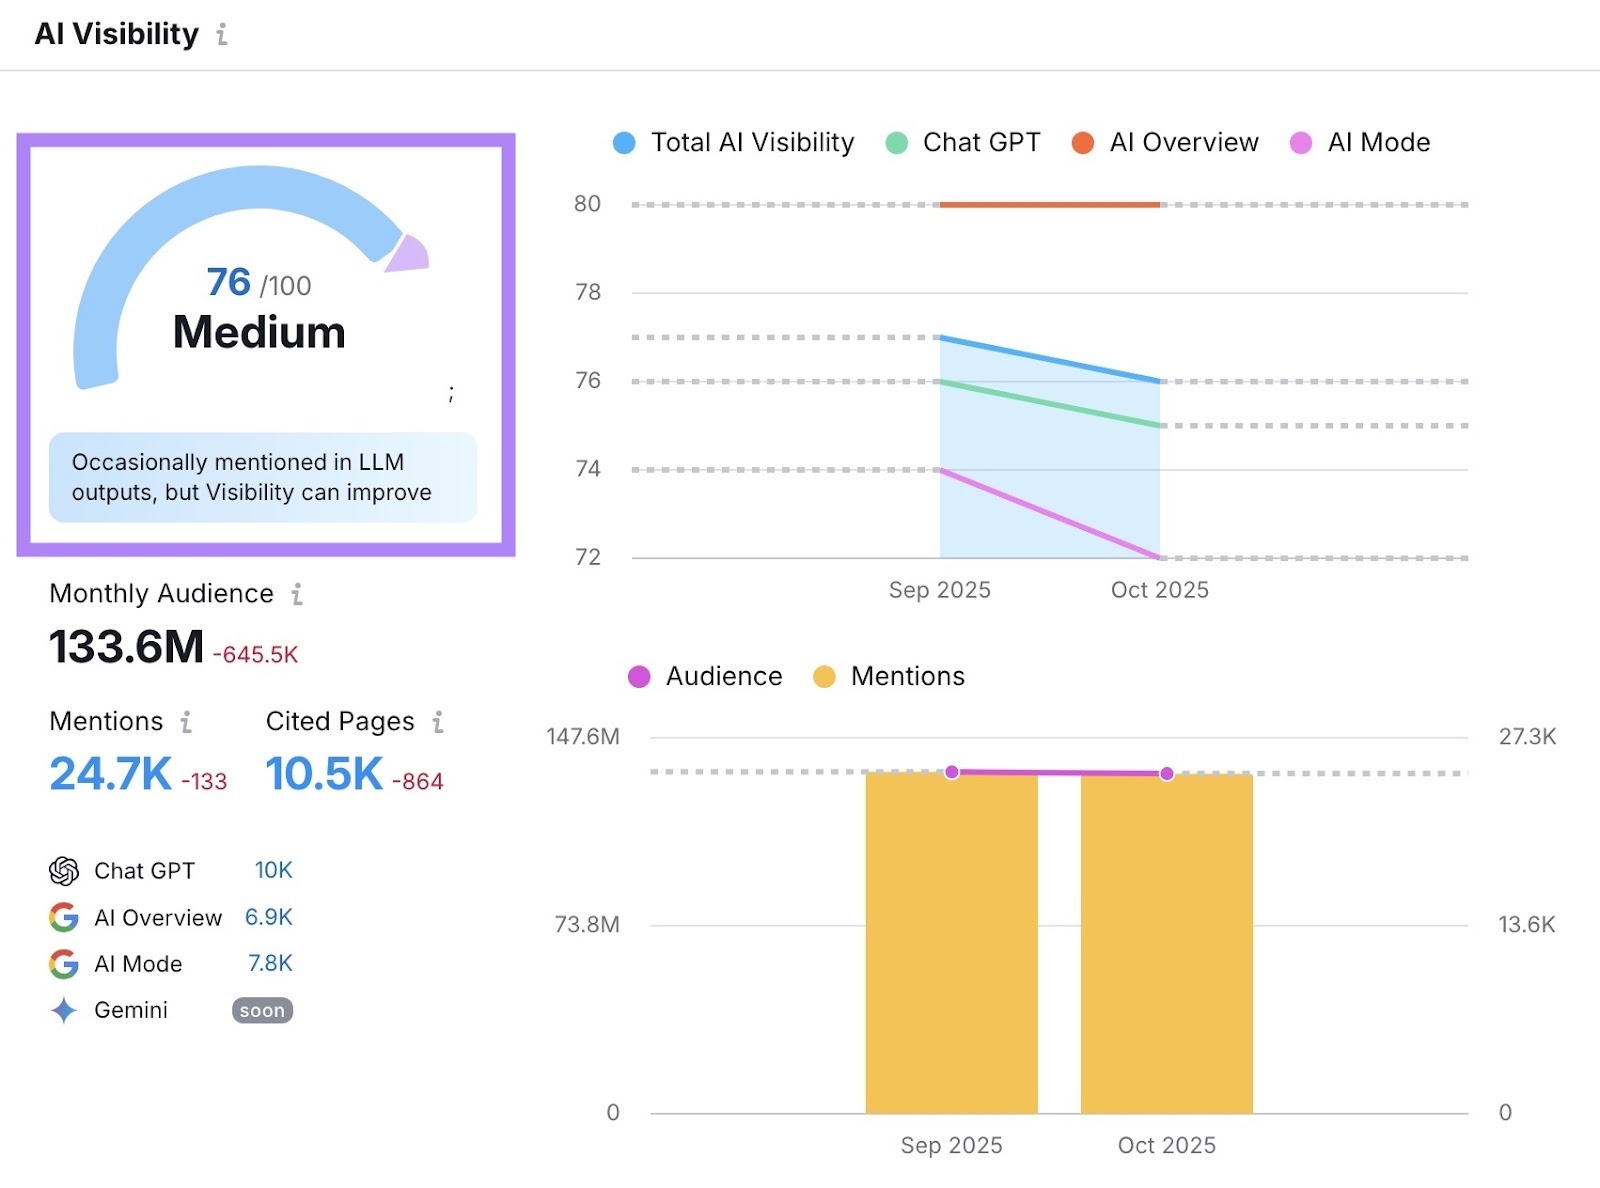
Task: Click the Monthly Audience info icon
Action: click(x=295, y=595)
